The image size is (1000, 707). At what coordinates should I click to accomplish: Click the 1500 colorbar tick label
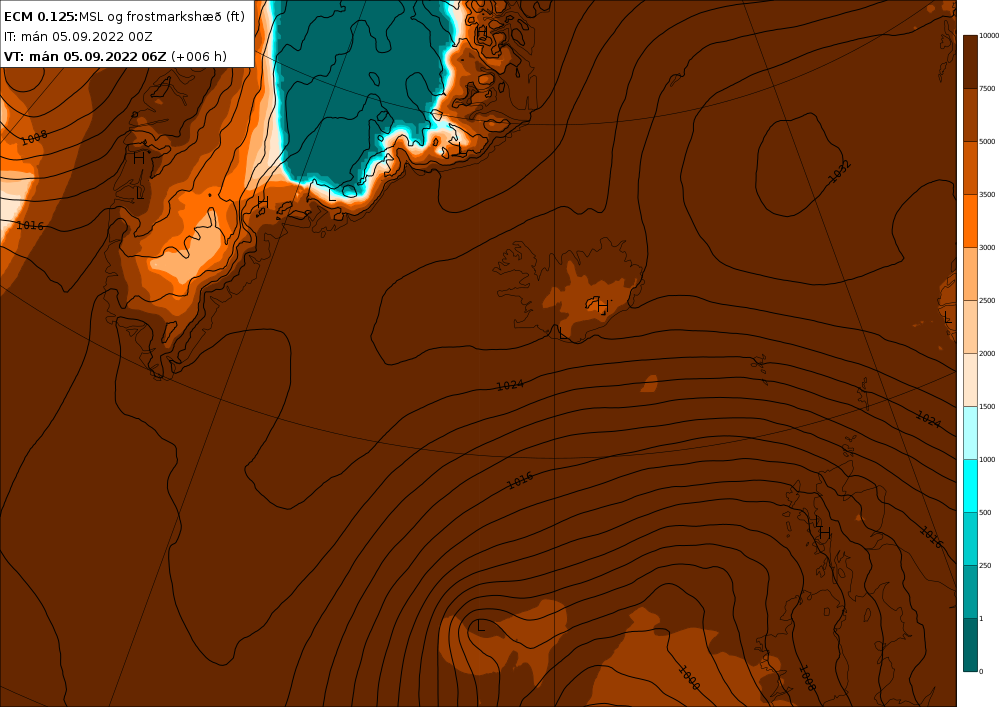click(x=987, y=406)
